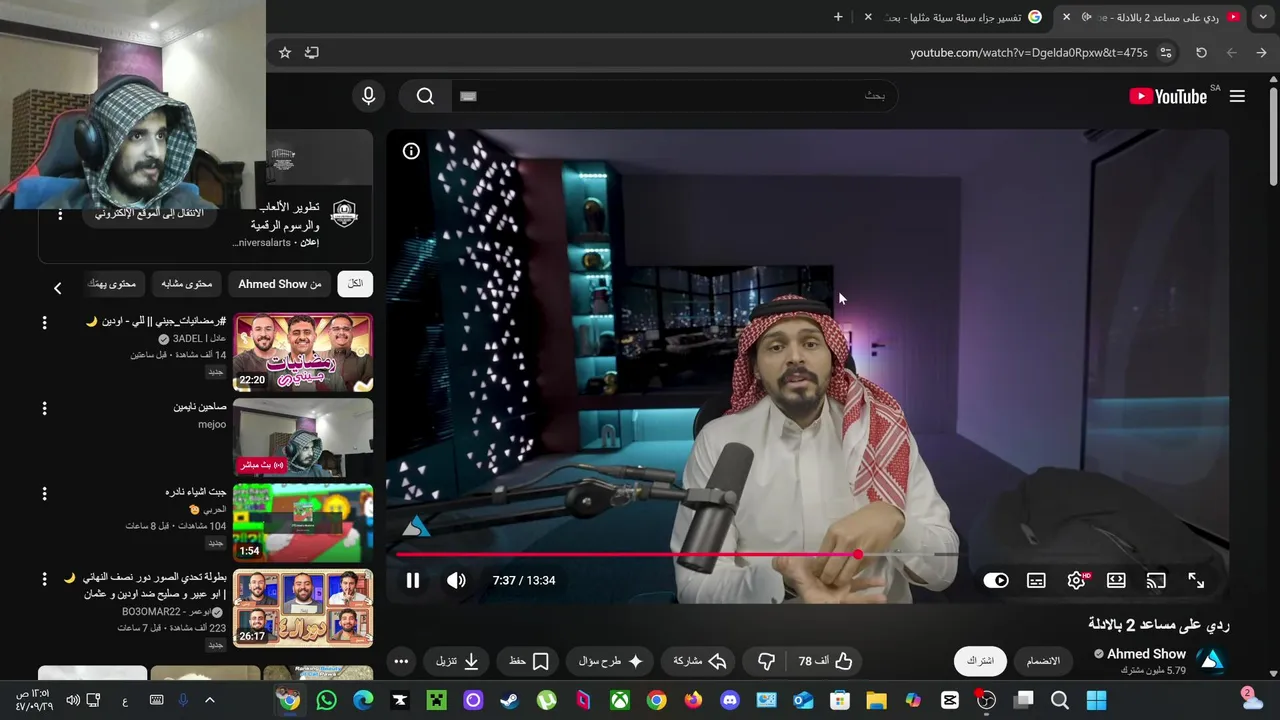The width and height of the screenshot is (1280, 720).
Task: Download the video via تنزيل
Action: click(x=458, y=661)
